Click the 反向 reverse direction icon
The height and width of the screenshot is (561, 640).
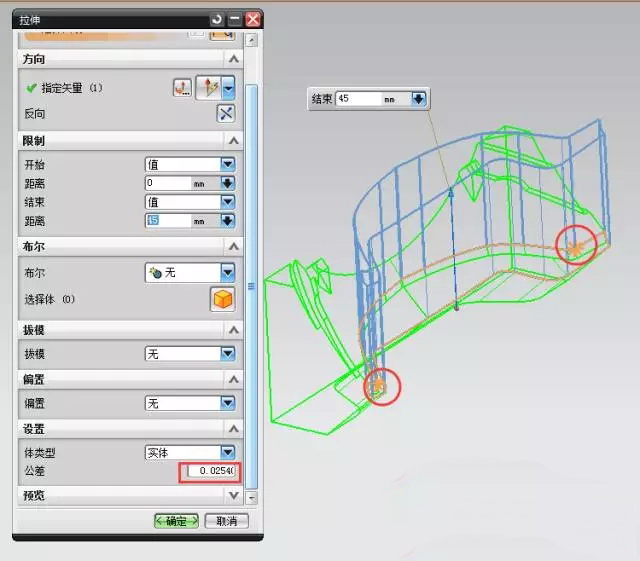point(225,114)
